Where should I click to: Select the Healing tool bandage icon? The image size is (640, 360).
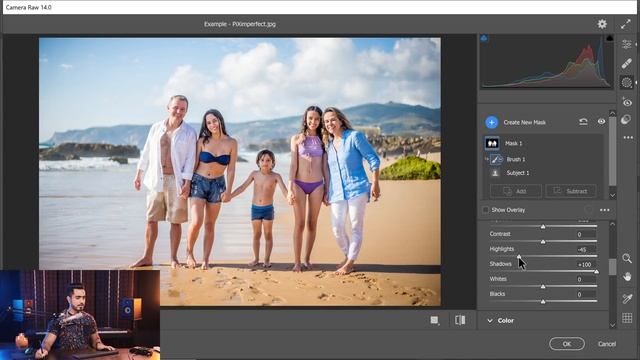[x=627, y=63]
